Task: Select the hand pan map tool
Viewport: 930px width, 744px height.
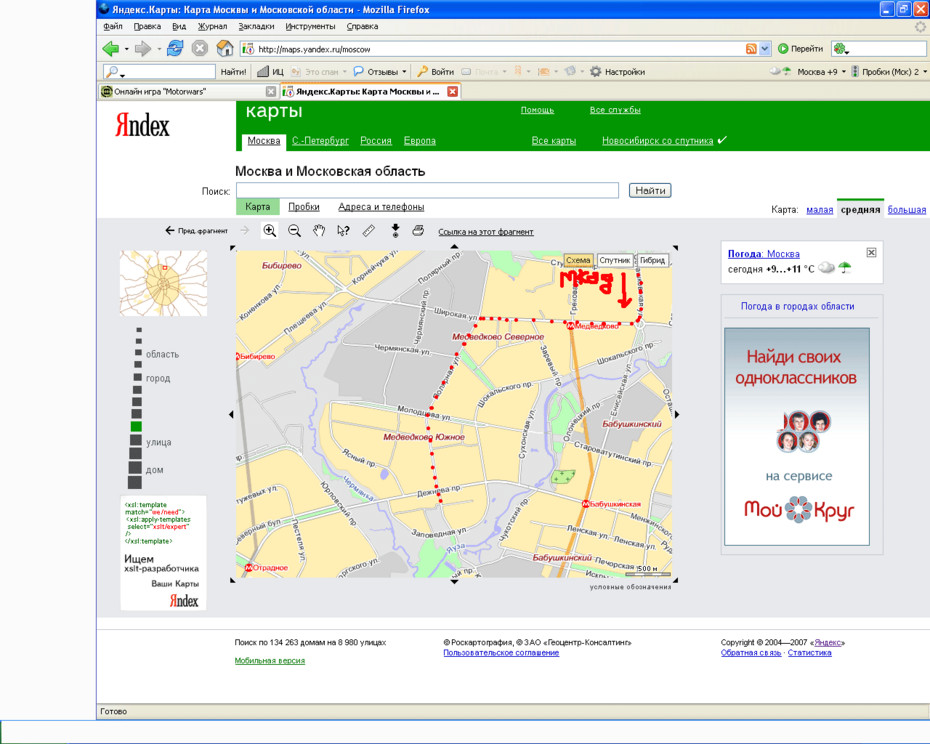Action: pos(319,231)
